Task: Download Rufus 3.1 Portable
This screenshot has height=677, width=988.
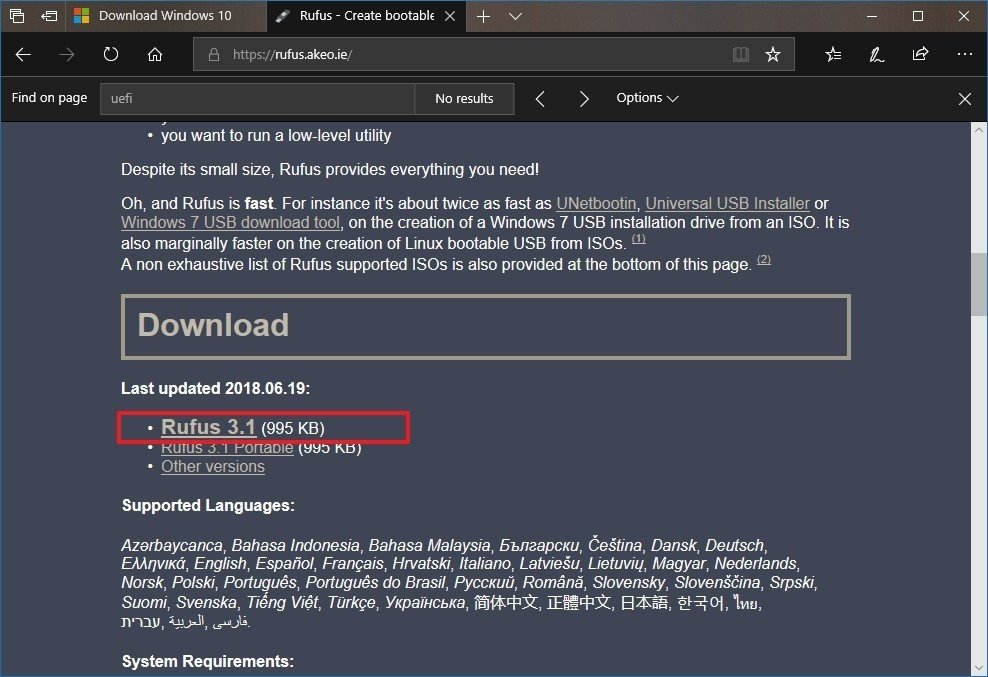Action: pyautogui.click(x=227, y=448)
